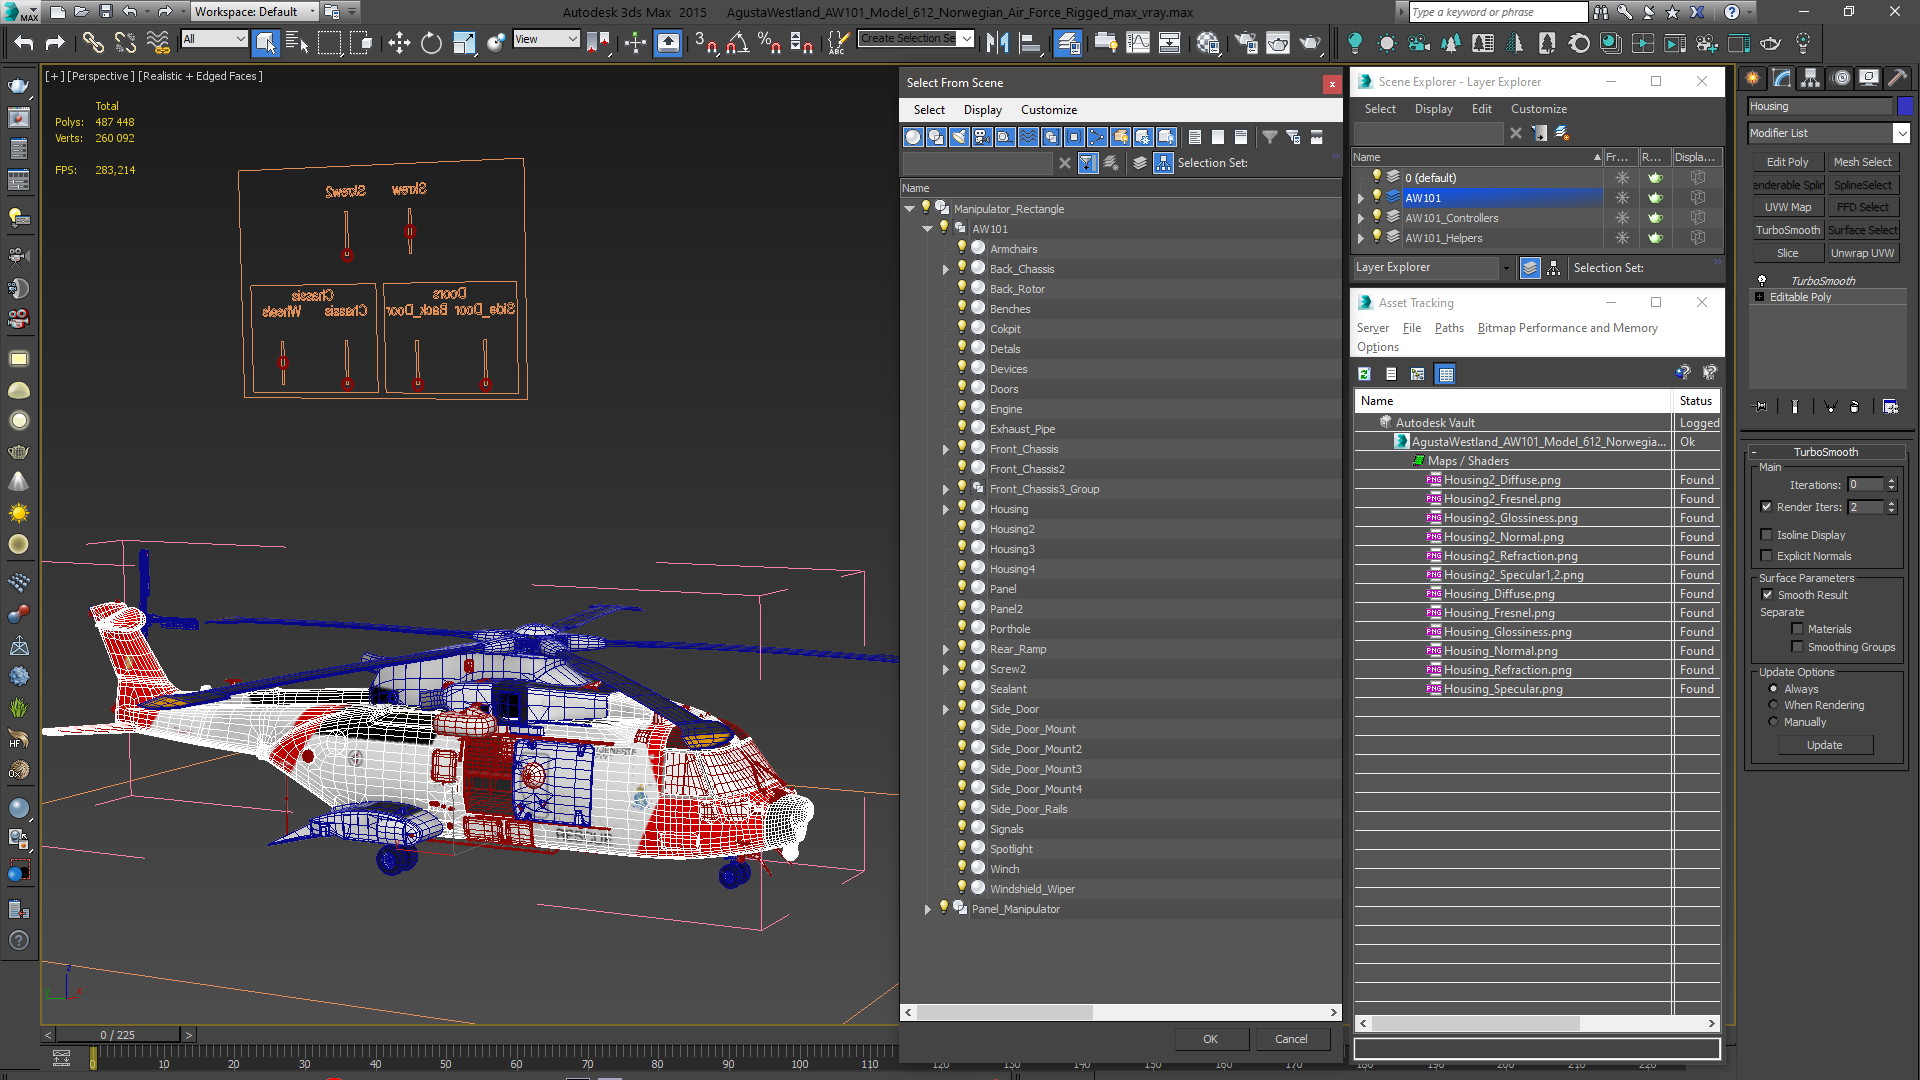Expand the Panel_Manipulator tree node
Viewport: 1920px width, 1080px height.
coord(928,909)
